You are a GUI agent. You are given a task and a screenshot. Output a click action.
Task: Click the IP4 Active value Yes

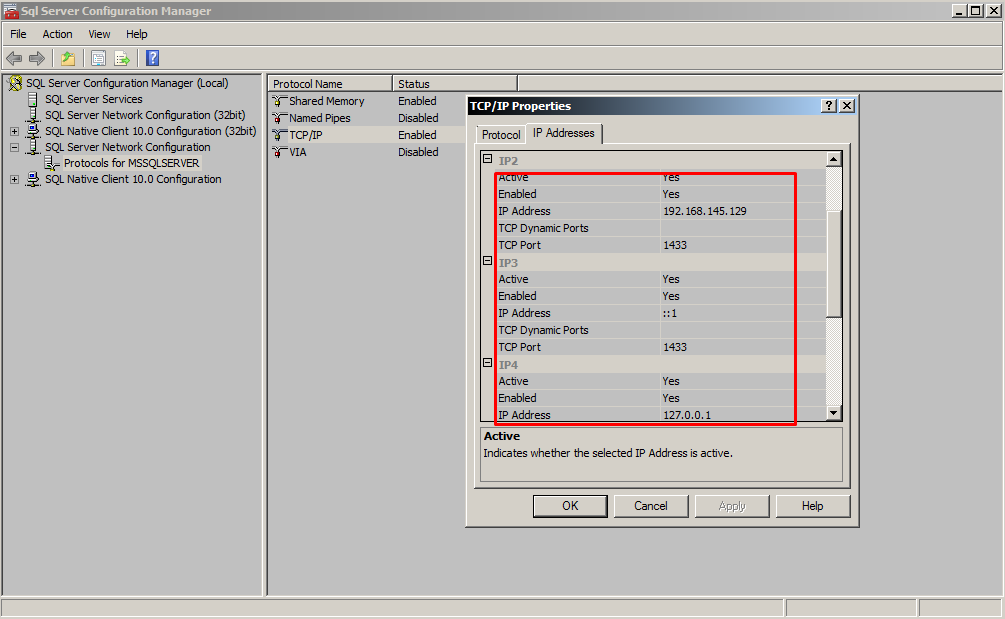coord(671,381)
